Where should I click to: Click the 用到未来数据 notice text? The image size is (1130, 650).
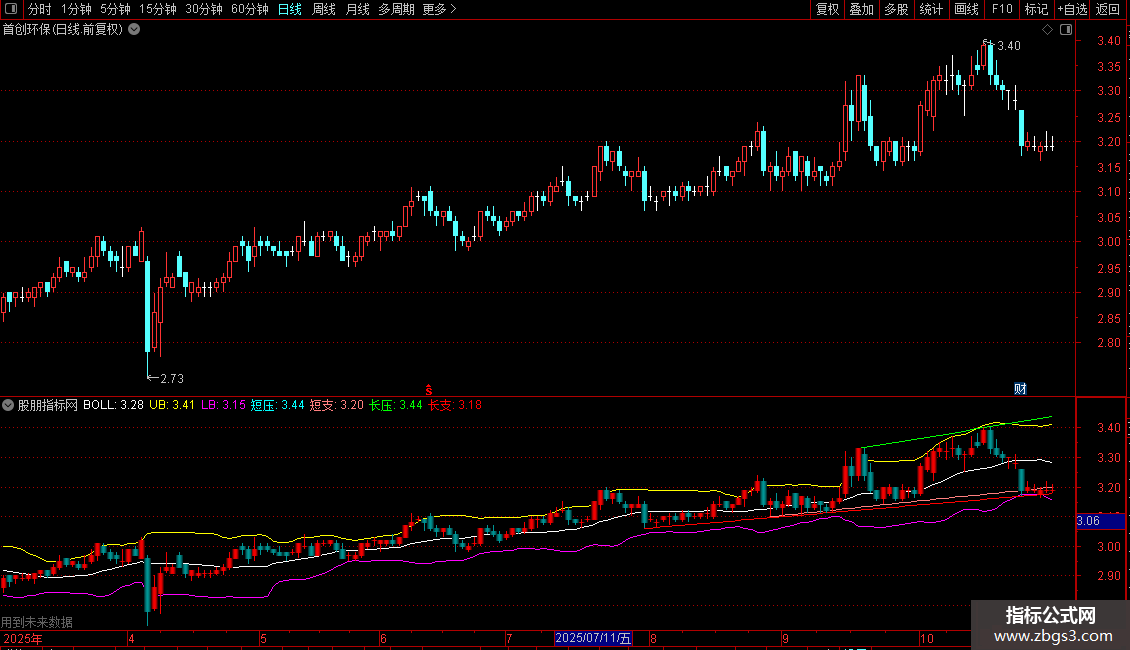point(37,622)
